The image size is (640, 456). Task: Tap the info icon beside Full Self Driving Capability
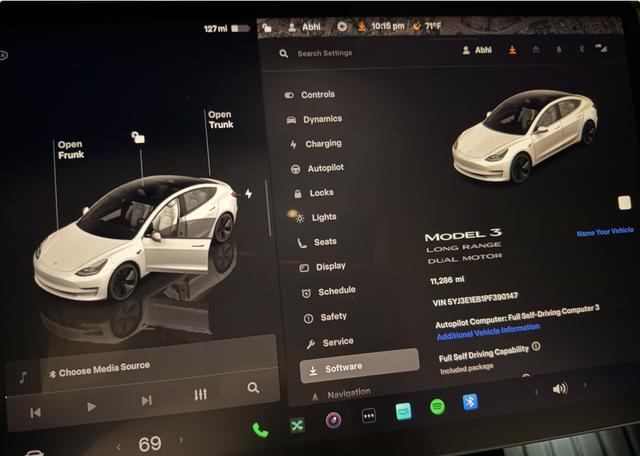(x=536, y=347)
